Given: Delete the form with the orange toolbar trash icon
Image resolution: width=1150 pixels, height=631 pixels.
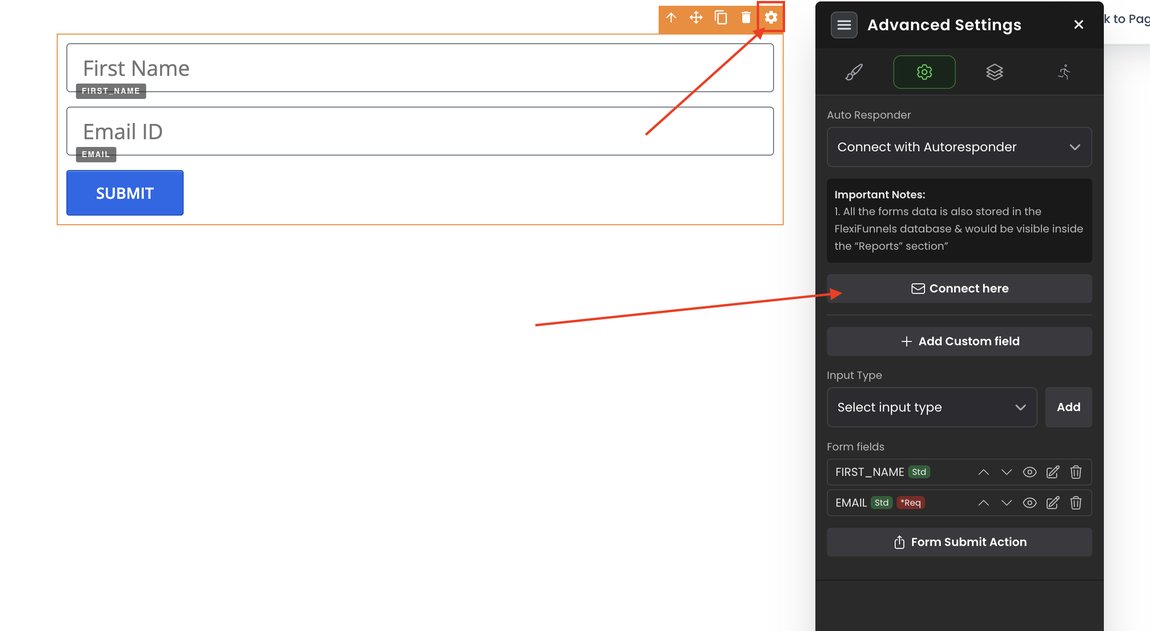Looking at the screenshot, I should tap(746, 18).
